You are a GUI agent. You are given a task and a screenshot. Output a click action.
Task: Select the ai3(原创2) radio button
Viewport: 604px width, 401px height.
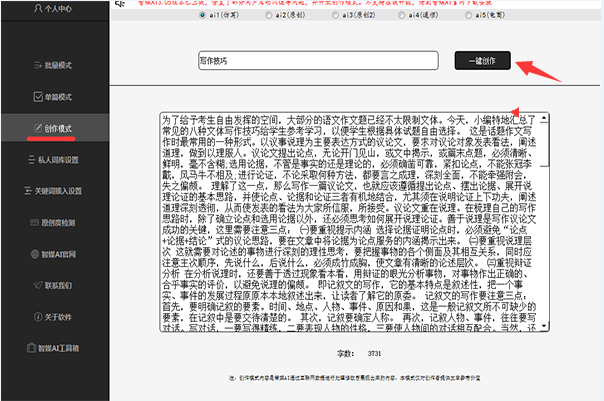[336, 15]
